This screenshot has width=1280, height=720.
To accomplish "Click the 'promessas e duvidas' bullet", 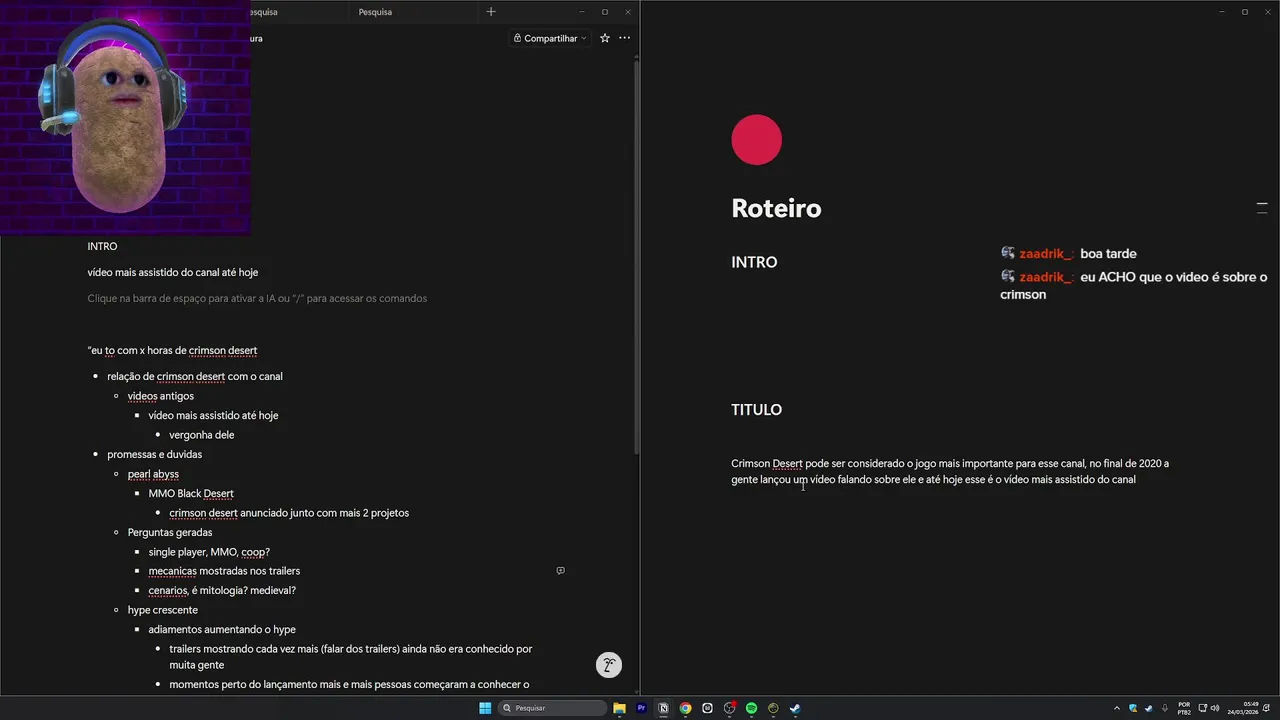I will 154,454.
